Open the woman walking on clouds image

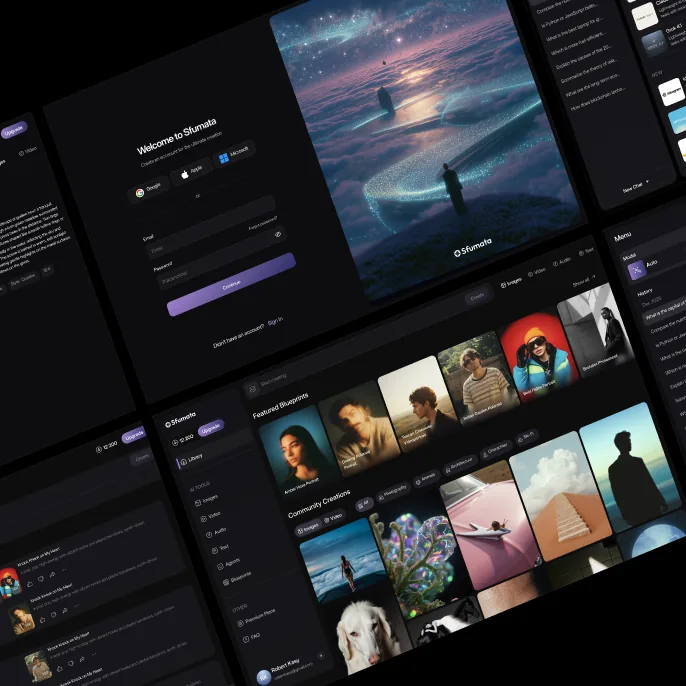343,560
